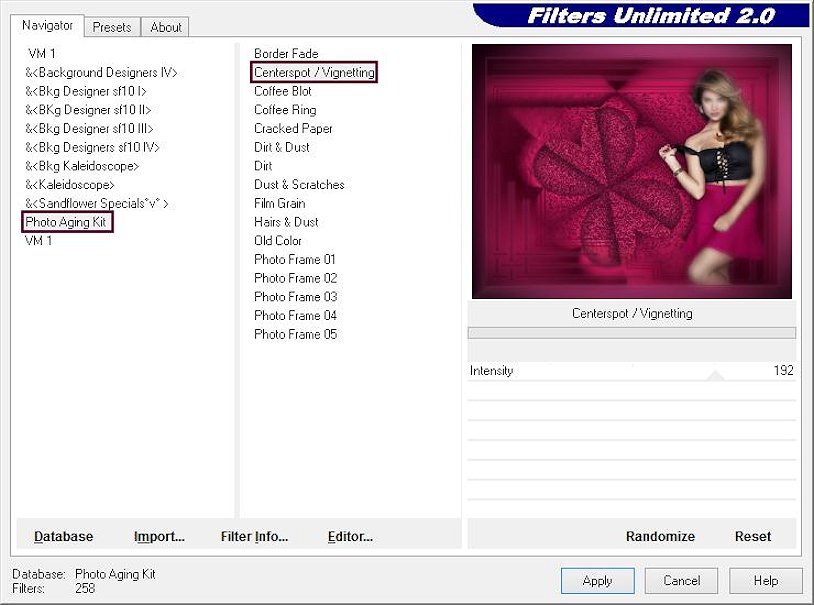The height and width of the screenshot is (605, 814).
Task: Click the Intensity slider handle
Action: click(x=715, y=376)
